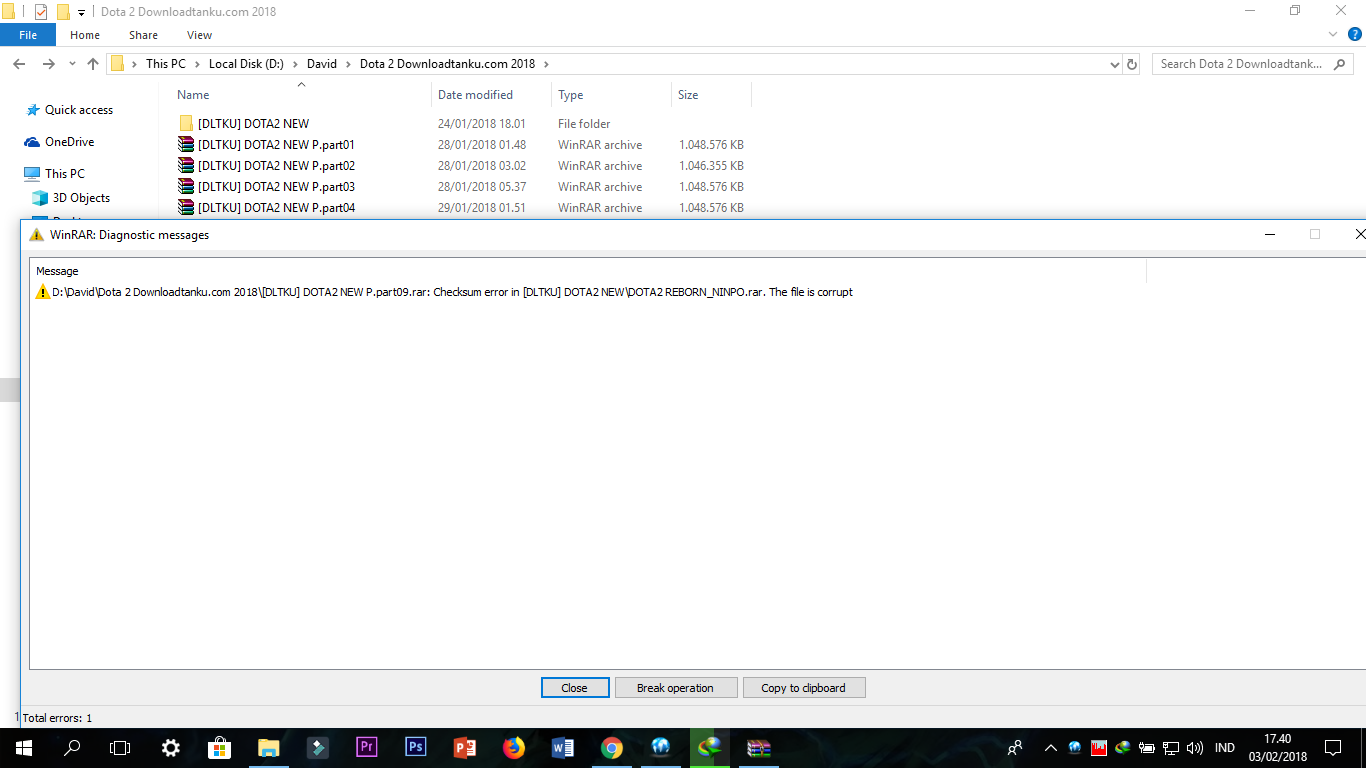The height and width of the screenshot is (768, 1366).
Task: Open Google Chrome from taskbar
Action: click(612, 748)
